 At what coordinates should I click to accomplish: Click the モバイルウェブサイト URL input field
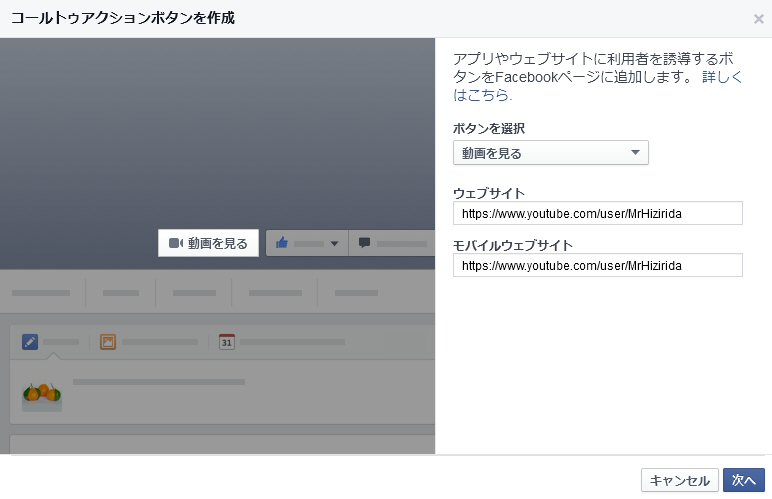(x=597, y=265)
